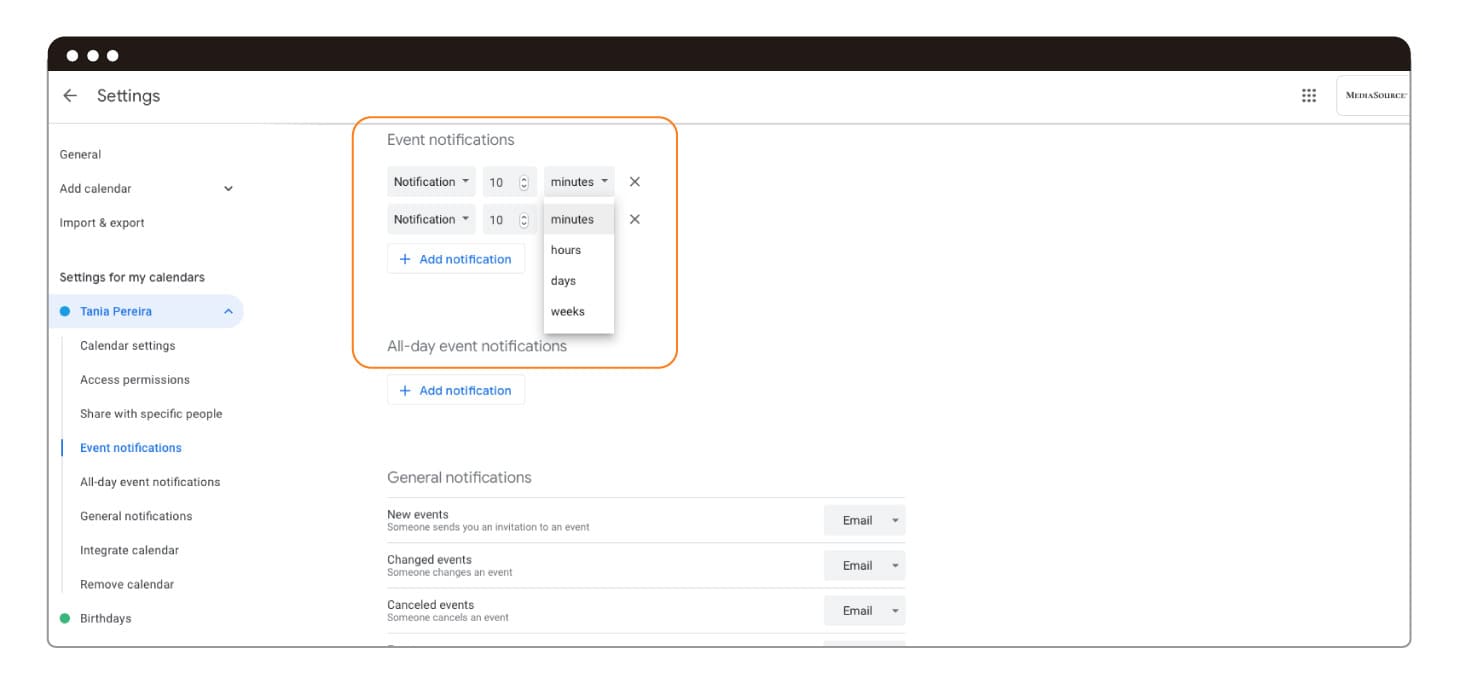Viewport: 1458px width, 675px height.
Task: Delete the second notification row using X
Action: (x=634, y=220)
